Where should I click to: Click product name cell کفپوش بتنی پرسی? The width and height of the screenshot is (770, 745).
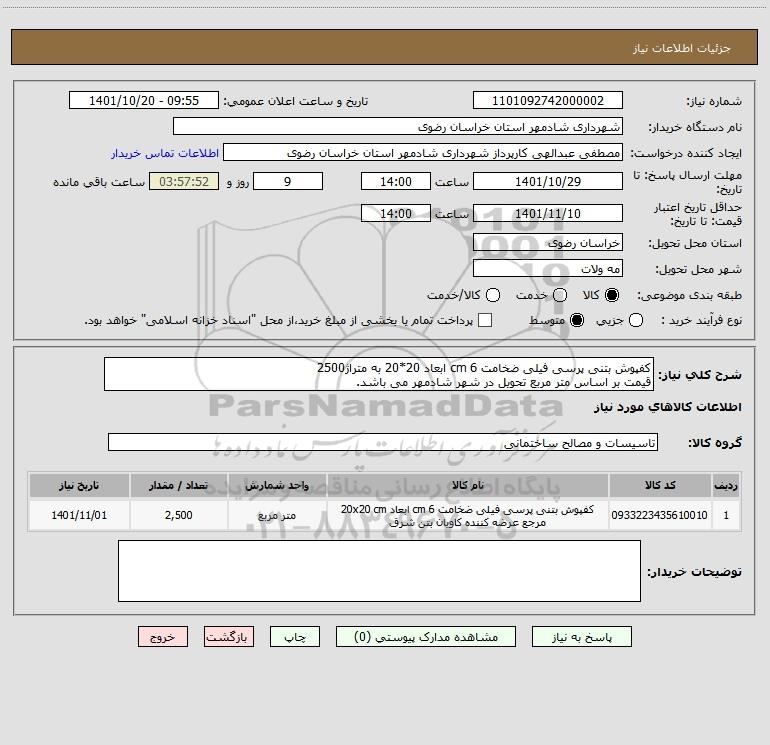click(x=468, y=515)
